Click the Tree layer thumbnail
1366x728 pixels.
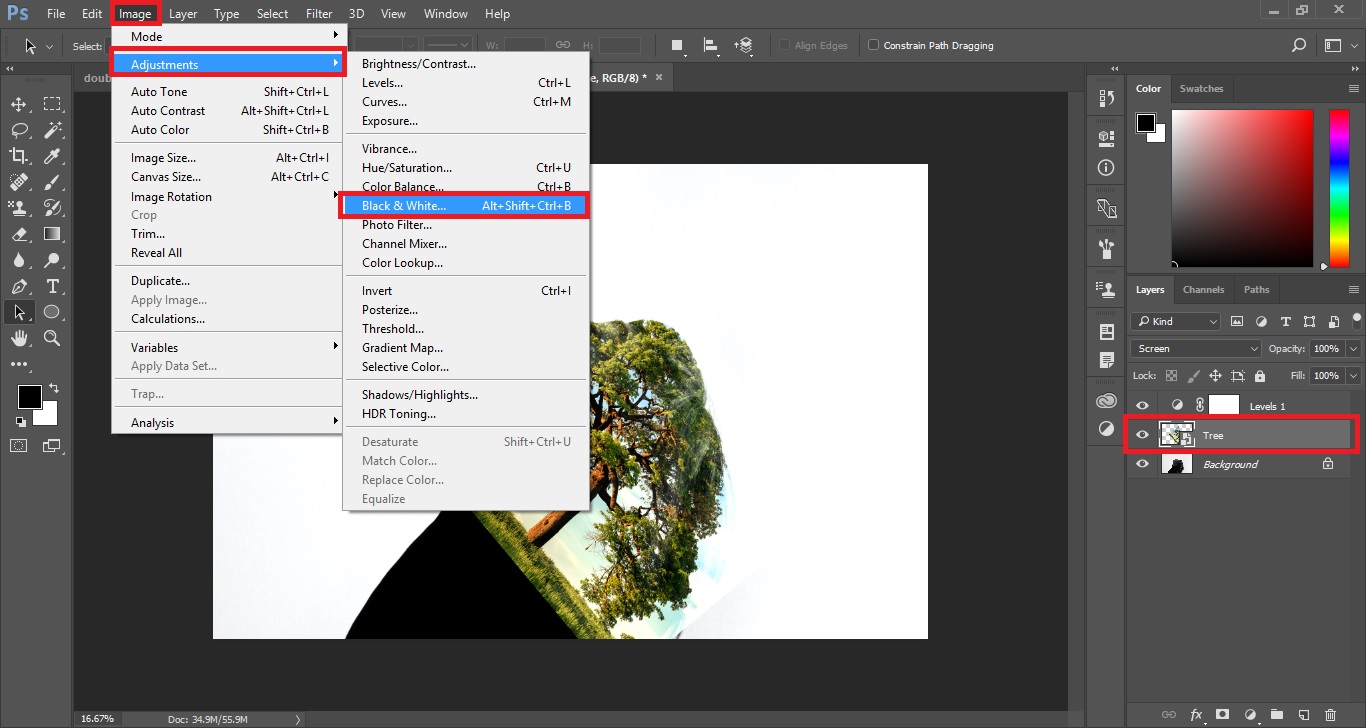click(1177, 435)
